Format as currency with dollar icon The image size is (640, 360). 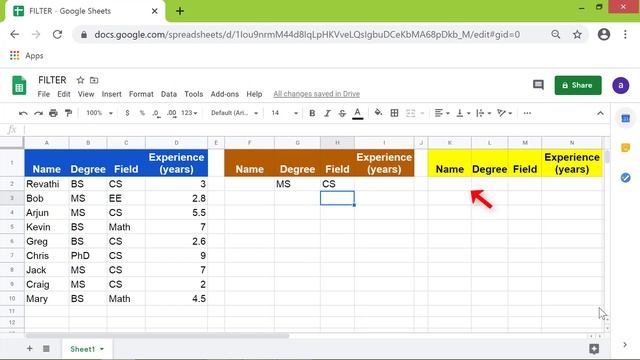click(x=127, y=113)
